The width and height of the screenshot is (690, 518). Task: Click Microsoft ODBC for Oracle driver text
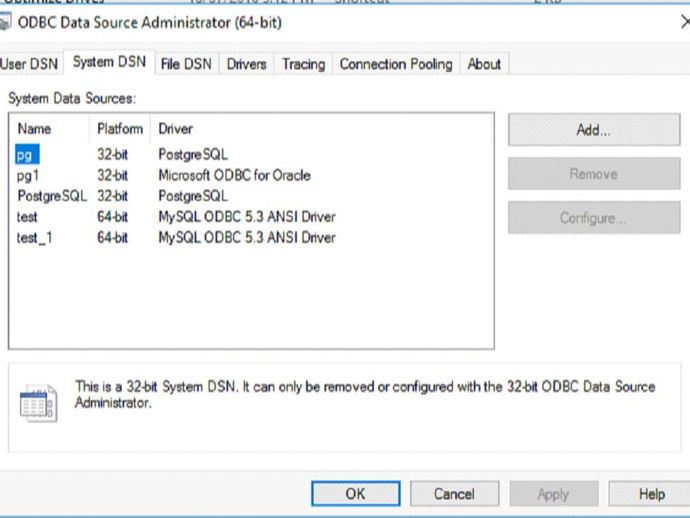(x=234, y=175)
